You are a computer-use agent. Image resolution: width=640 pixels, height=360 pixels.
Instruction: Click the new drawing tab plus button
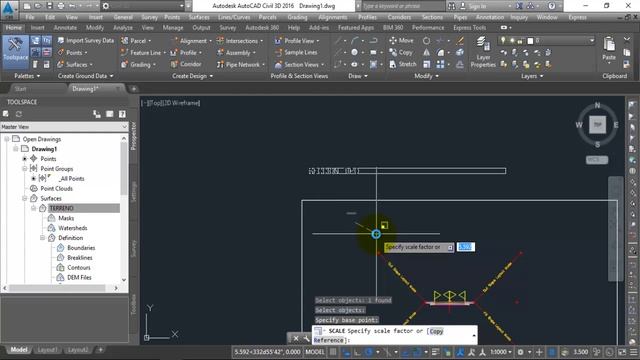click(x=133, y=89)
